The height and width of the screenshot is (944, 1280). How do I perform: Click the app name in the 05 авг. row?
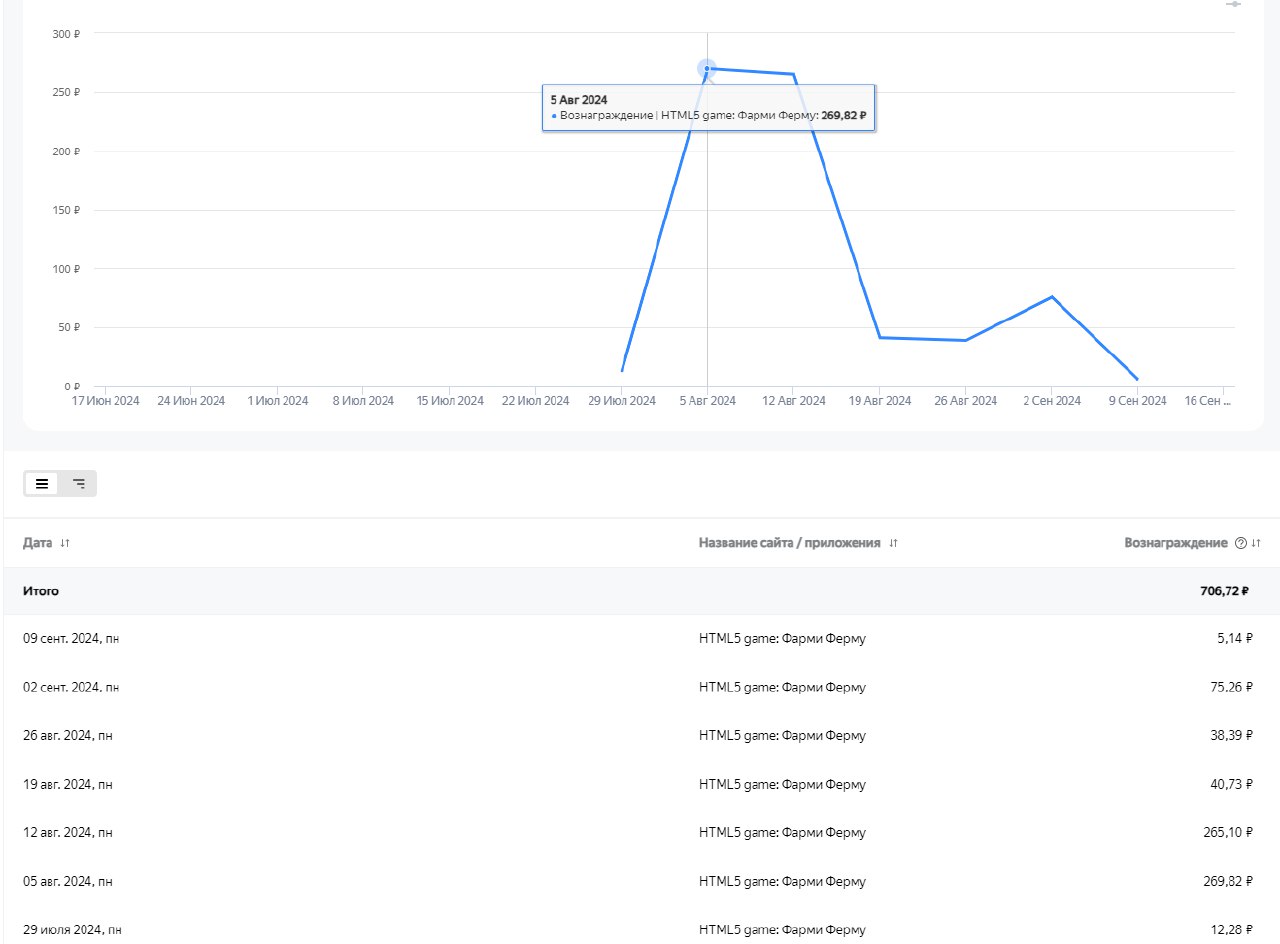(782, 882)
